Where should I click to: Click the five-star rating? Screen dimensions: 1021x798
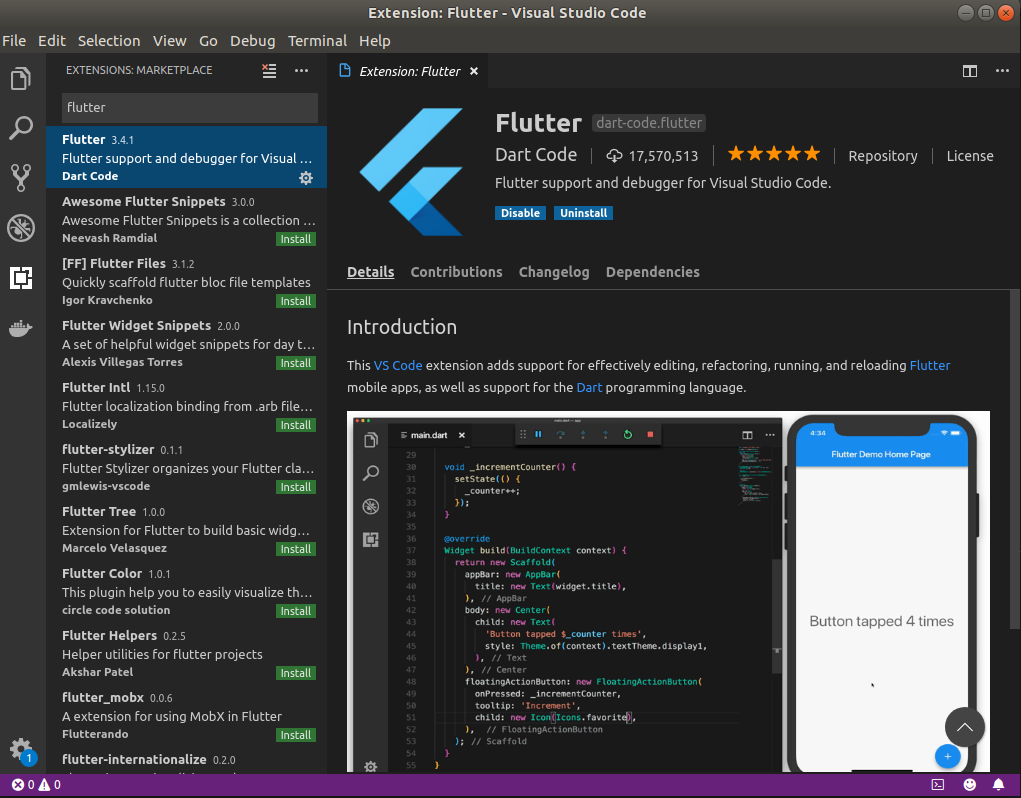(774, 154)
